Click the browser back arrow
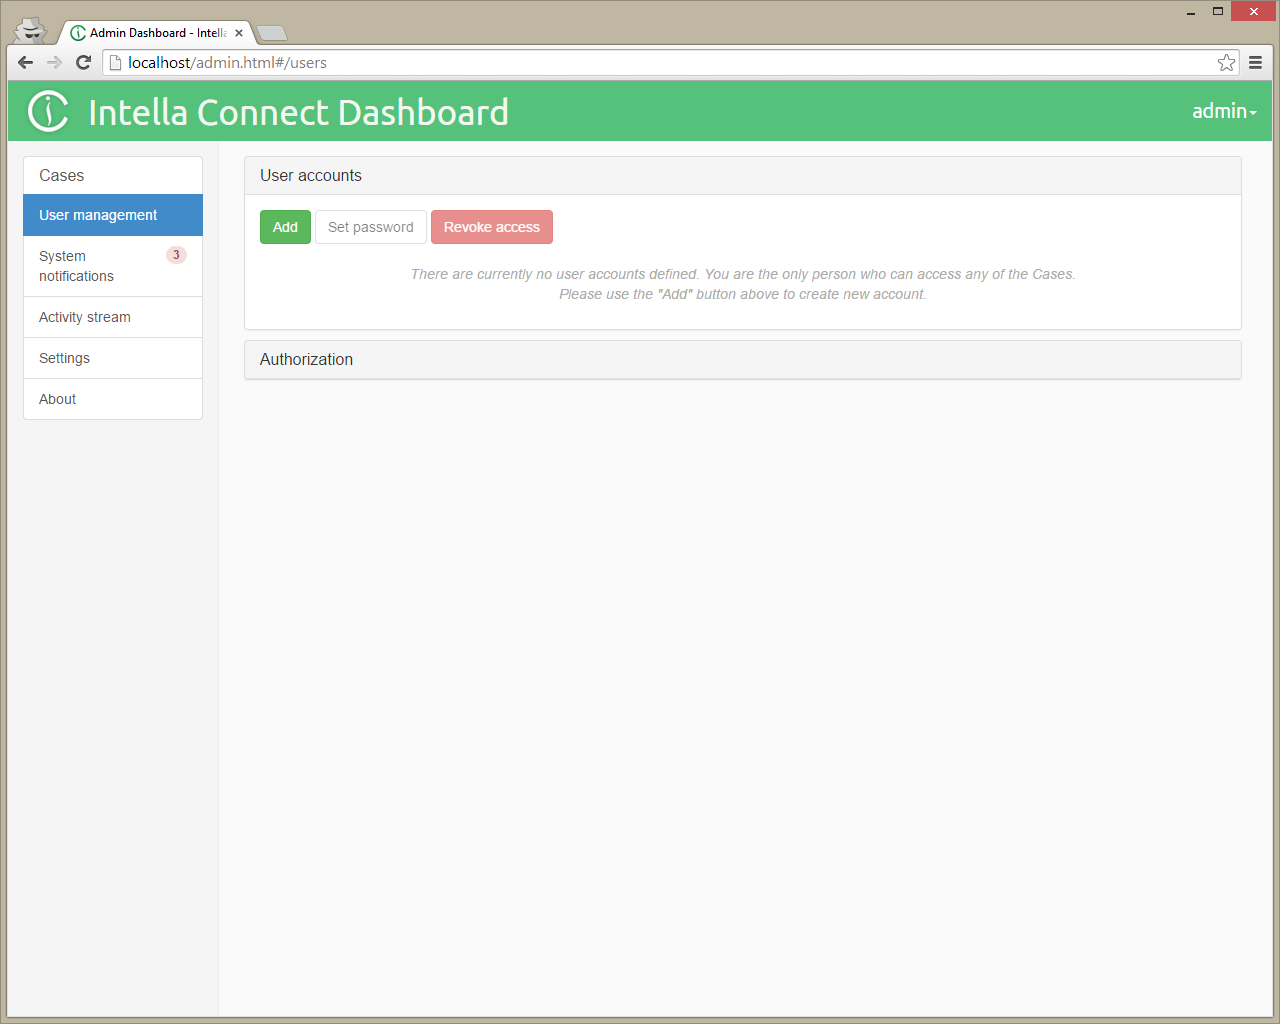Viewport: 1280px width, 1024px height. point(26,62)
